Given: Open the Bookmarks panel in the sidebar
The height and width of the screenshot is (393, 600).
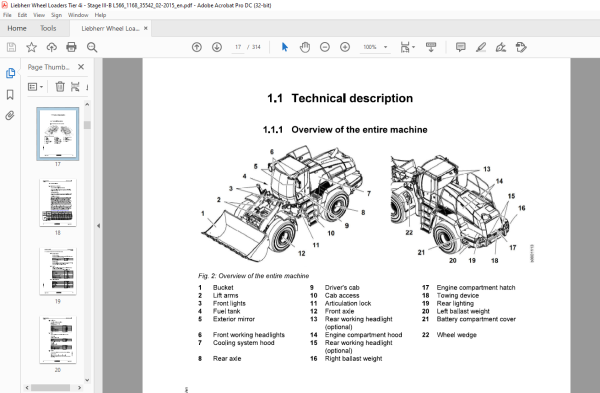Looking at the screenshot, I should [x=10, y=95].
